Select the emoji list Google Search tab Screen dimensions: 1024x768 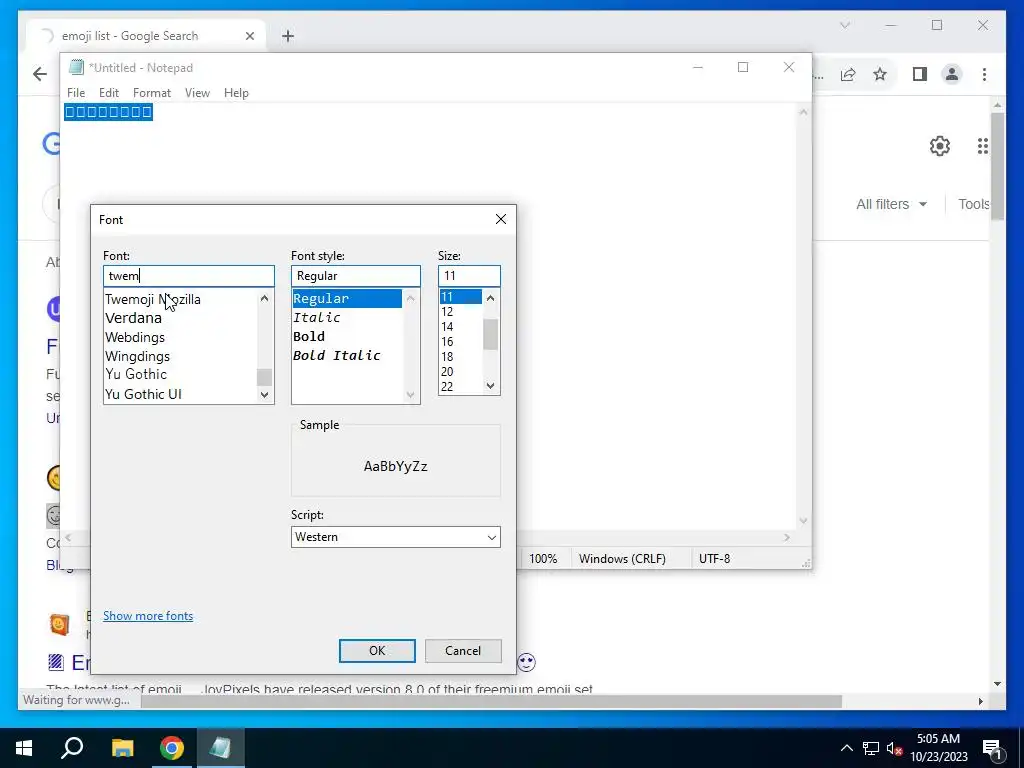(147, 36)
